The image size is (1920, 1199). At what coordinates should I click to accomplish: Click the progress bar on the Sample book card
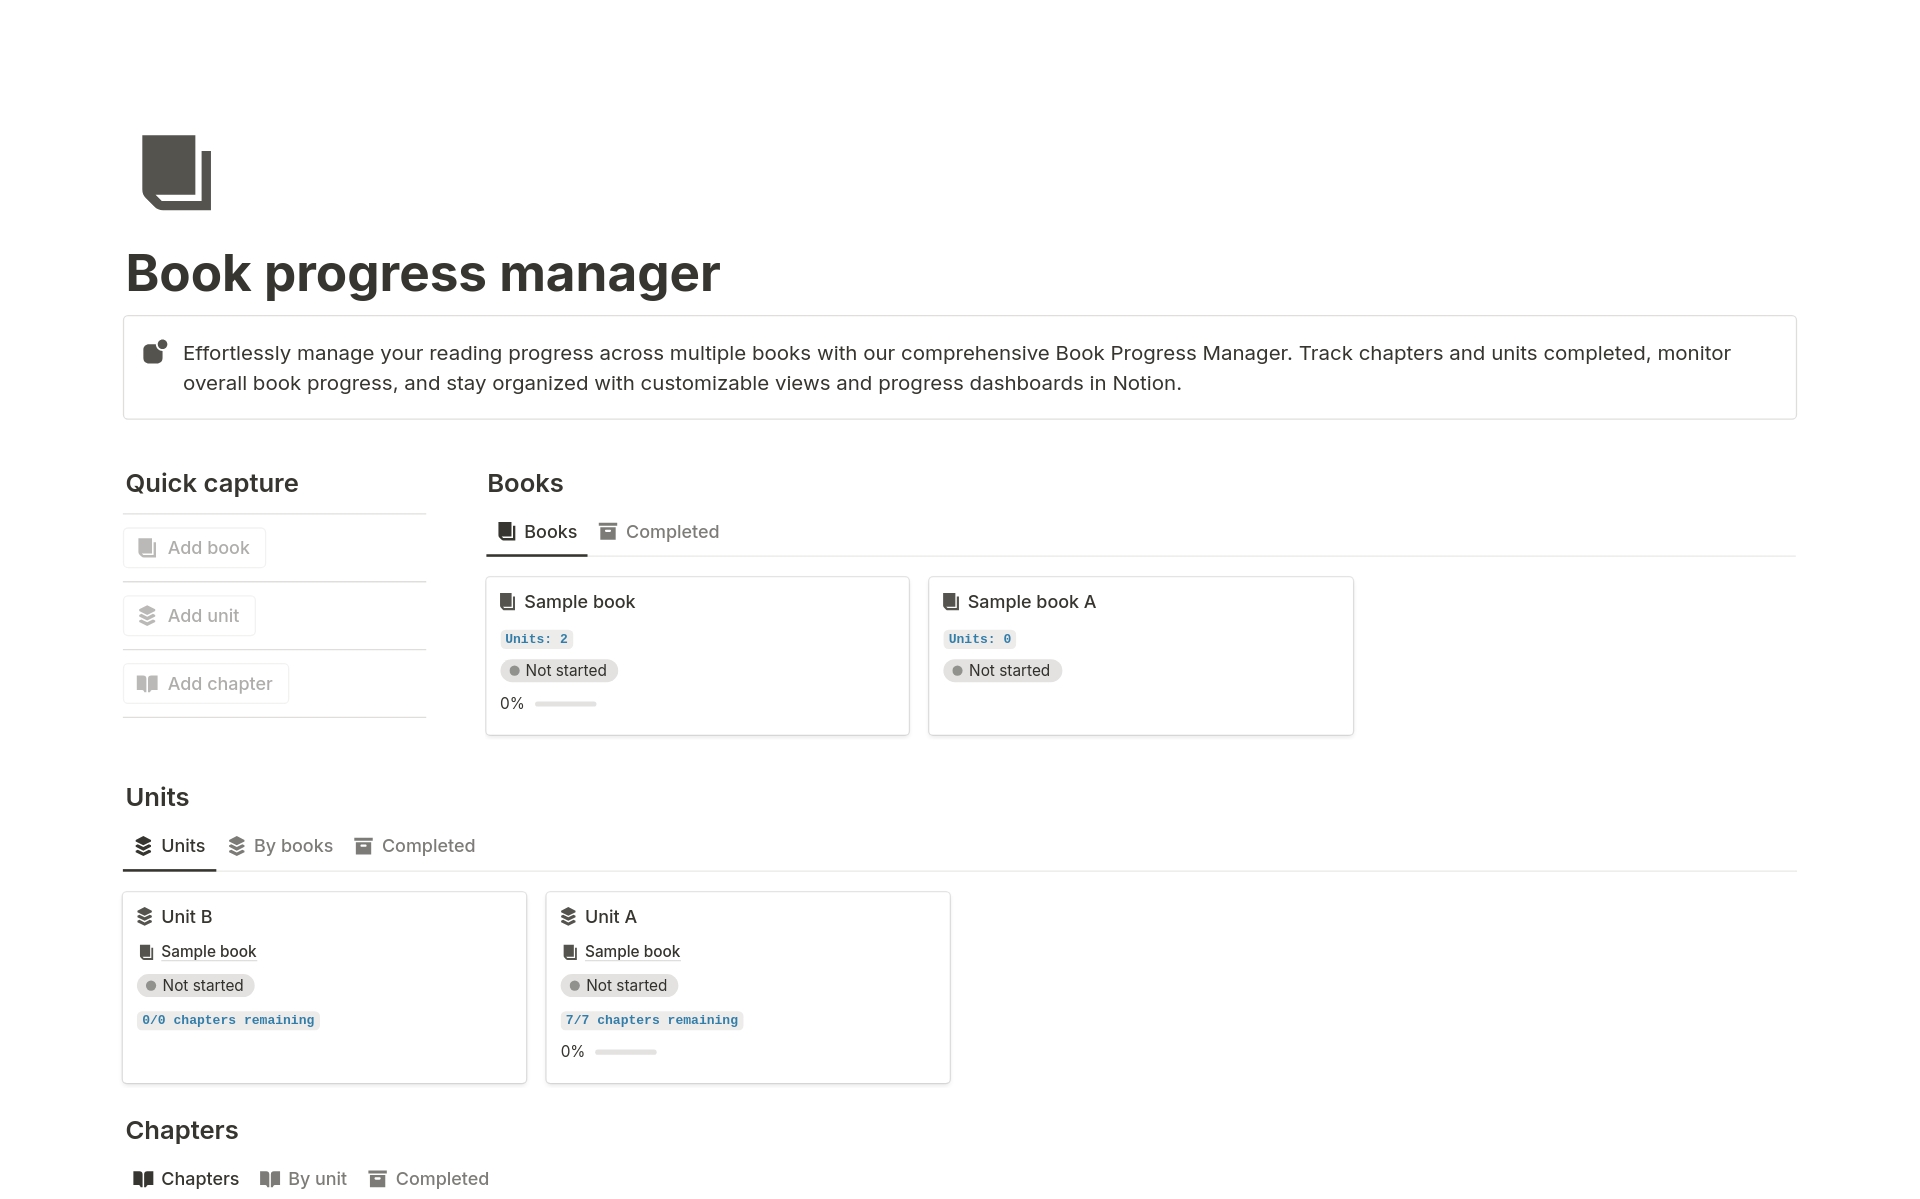[x=564, y=703]
